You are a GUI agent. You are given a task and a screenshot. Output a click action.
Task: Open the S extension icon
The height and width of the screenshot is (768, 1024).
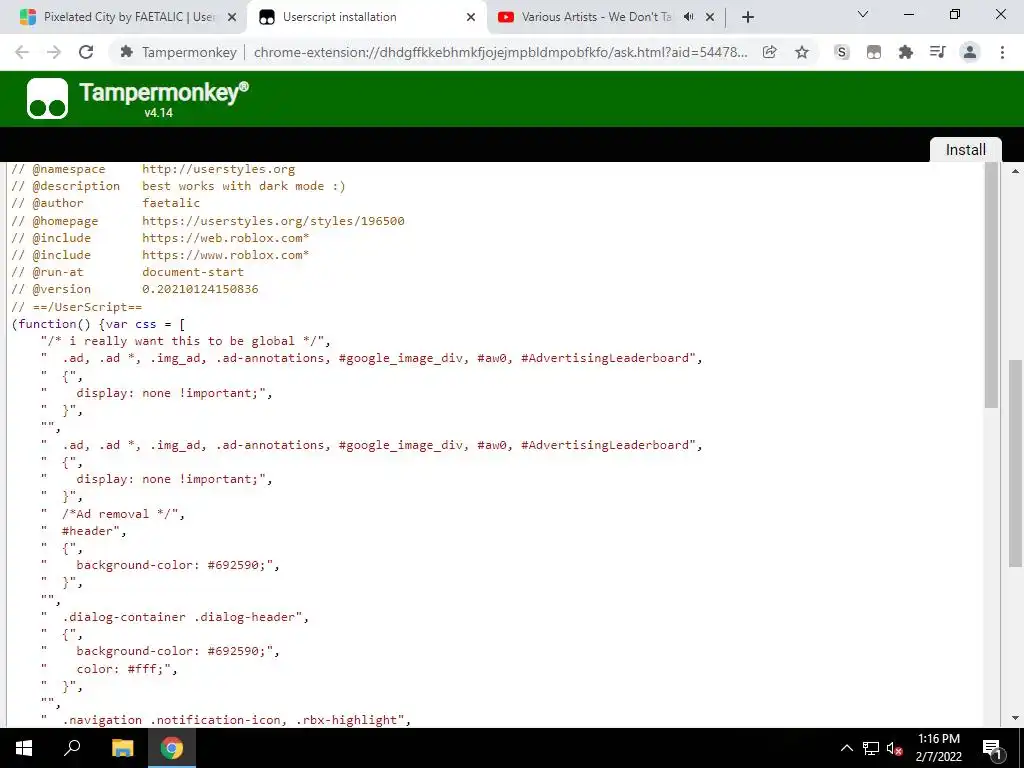[x=842, y=52]
